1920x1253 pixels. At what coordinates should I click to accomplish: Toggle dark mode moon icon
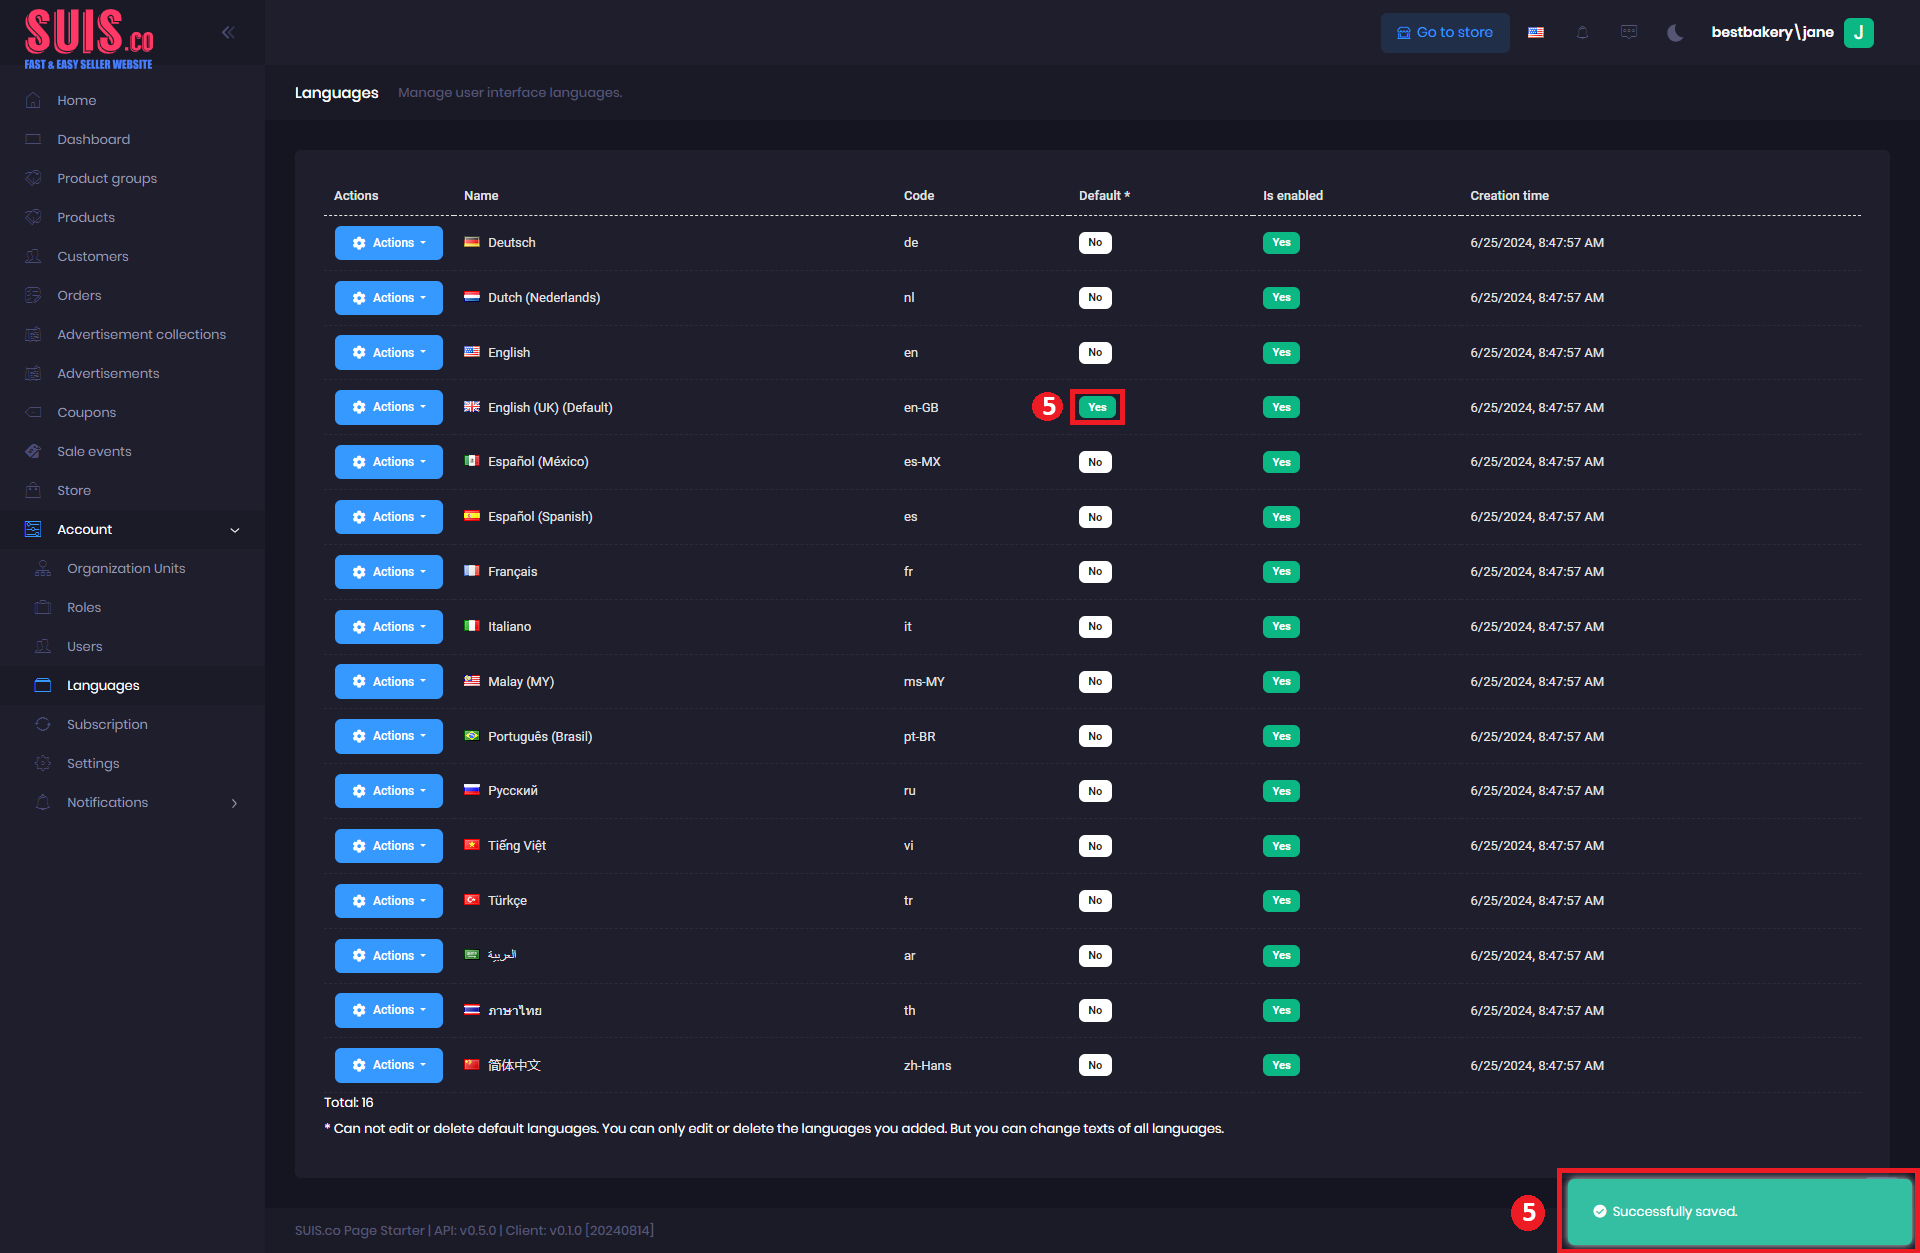(x=1675, y=33)
